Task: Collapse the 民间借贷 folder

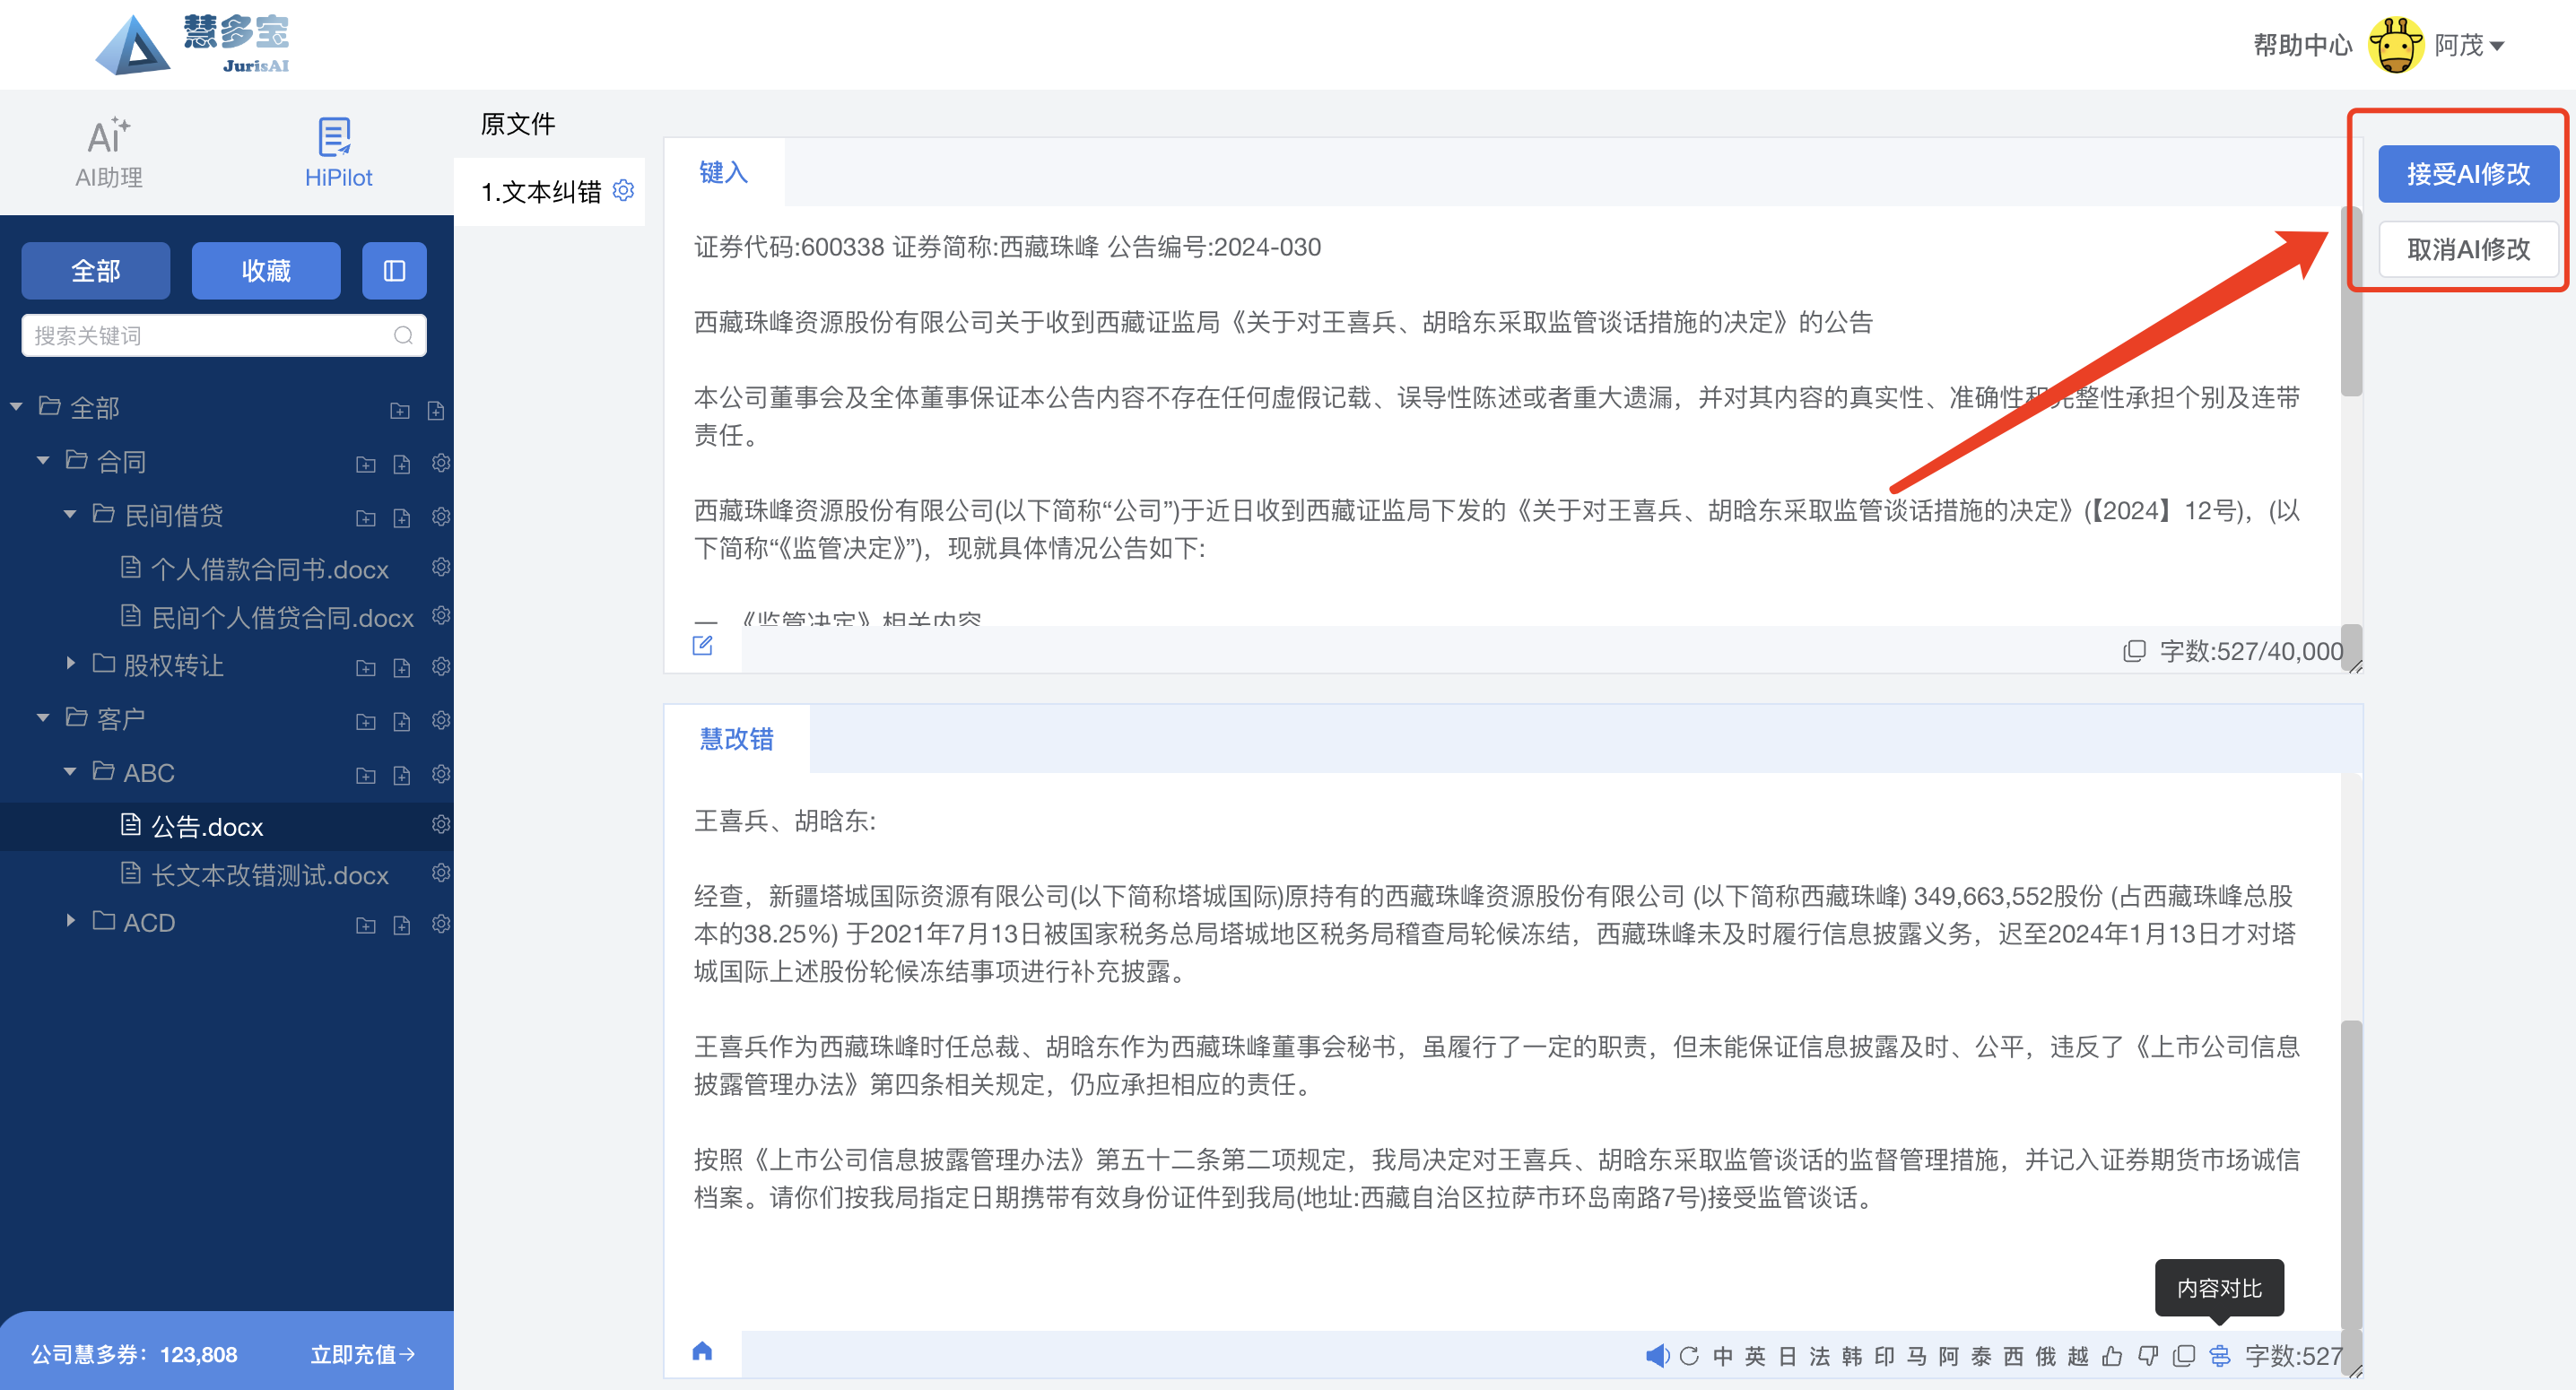Action: [70, 514]
